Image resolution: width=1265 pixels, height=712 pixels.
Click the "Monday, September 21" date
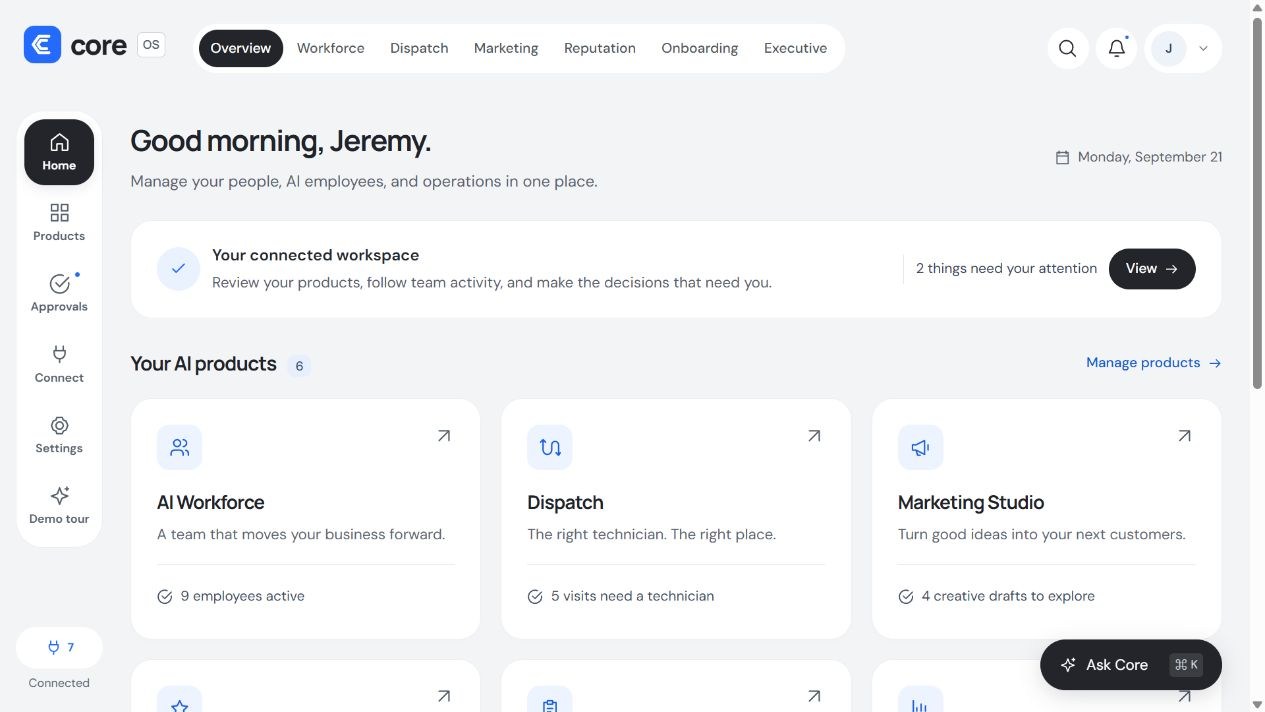(1150, 157)
